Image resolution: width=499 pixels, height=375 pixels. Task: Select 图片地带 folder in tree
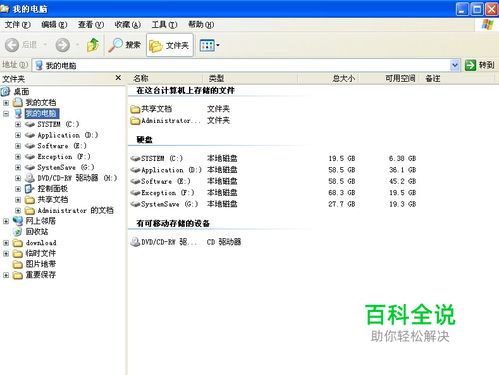[41, 264]
